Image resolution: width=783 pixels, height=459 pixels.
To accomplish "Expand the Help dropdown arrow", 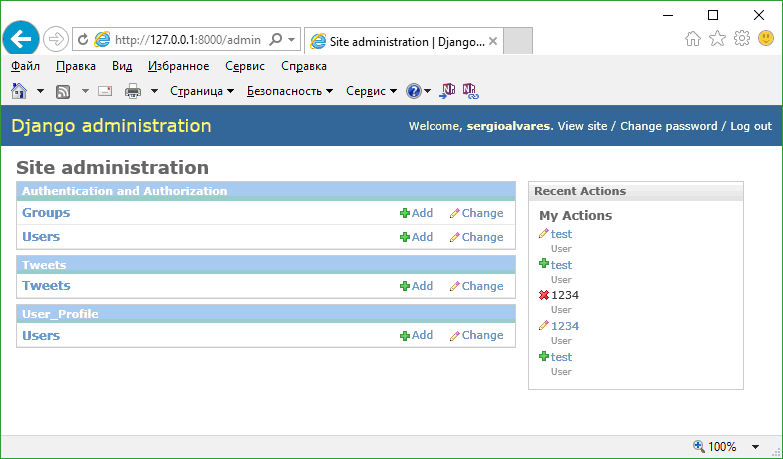I will tap(428, 91).
